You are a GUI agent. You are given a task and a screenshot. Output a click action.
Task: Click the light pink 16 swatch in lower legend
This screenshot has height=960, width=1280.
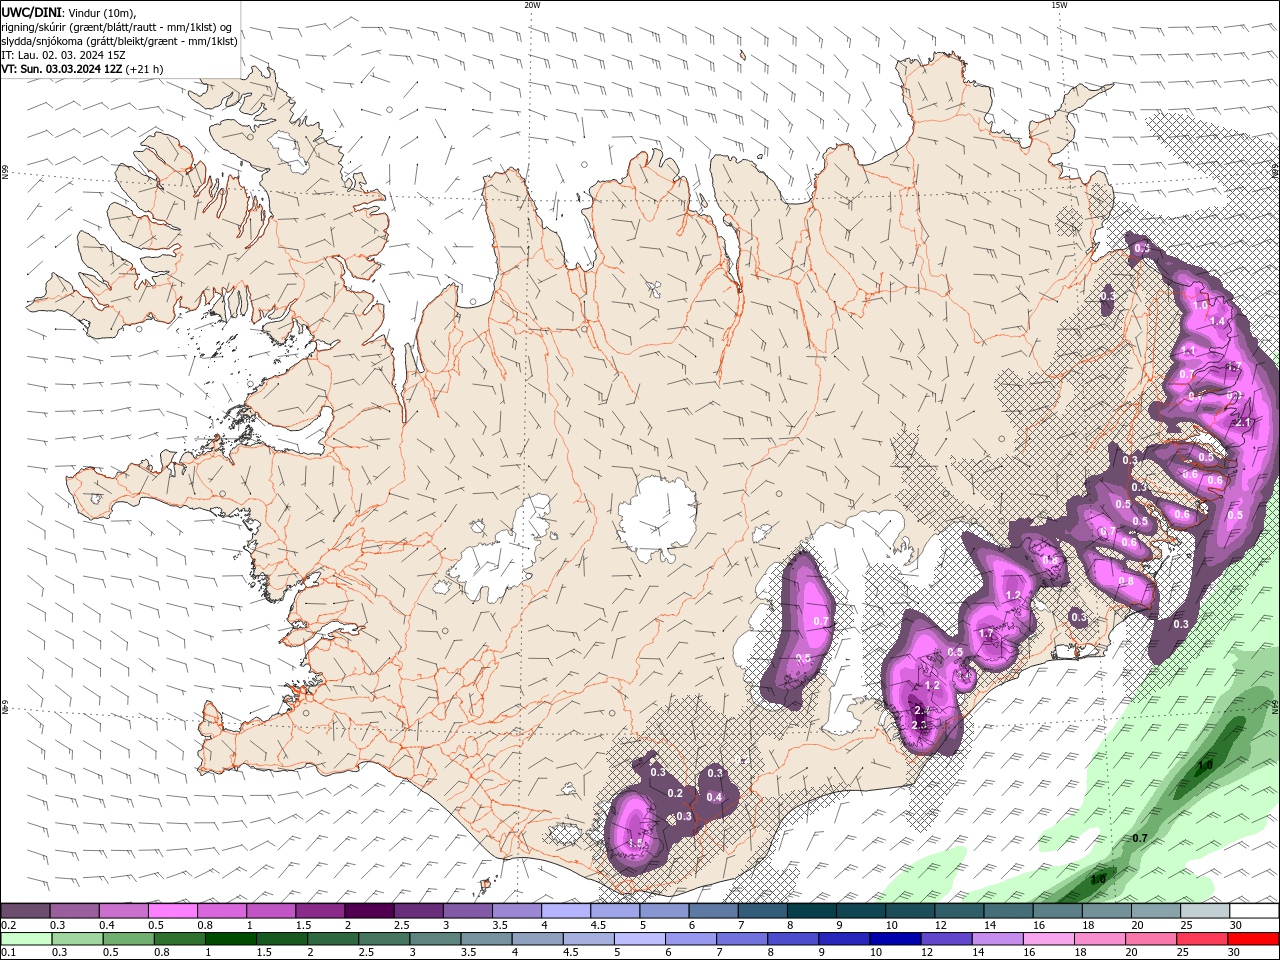pyautogui.click(x=1049, y=939)
